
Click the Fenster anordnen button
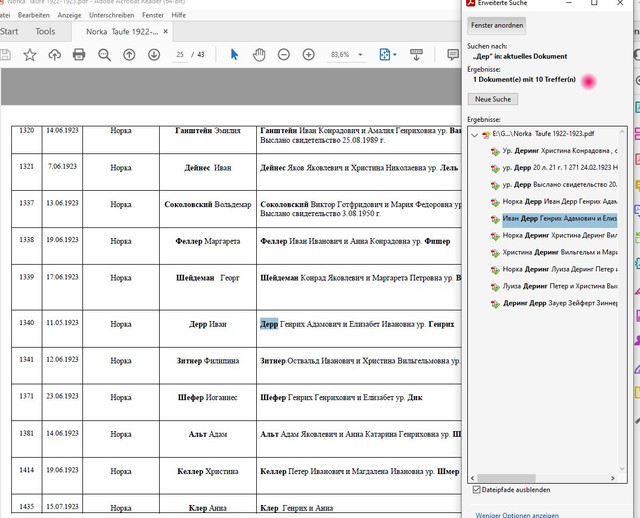tap(497, 25)
